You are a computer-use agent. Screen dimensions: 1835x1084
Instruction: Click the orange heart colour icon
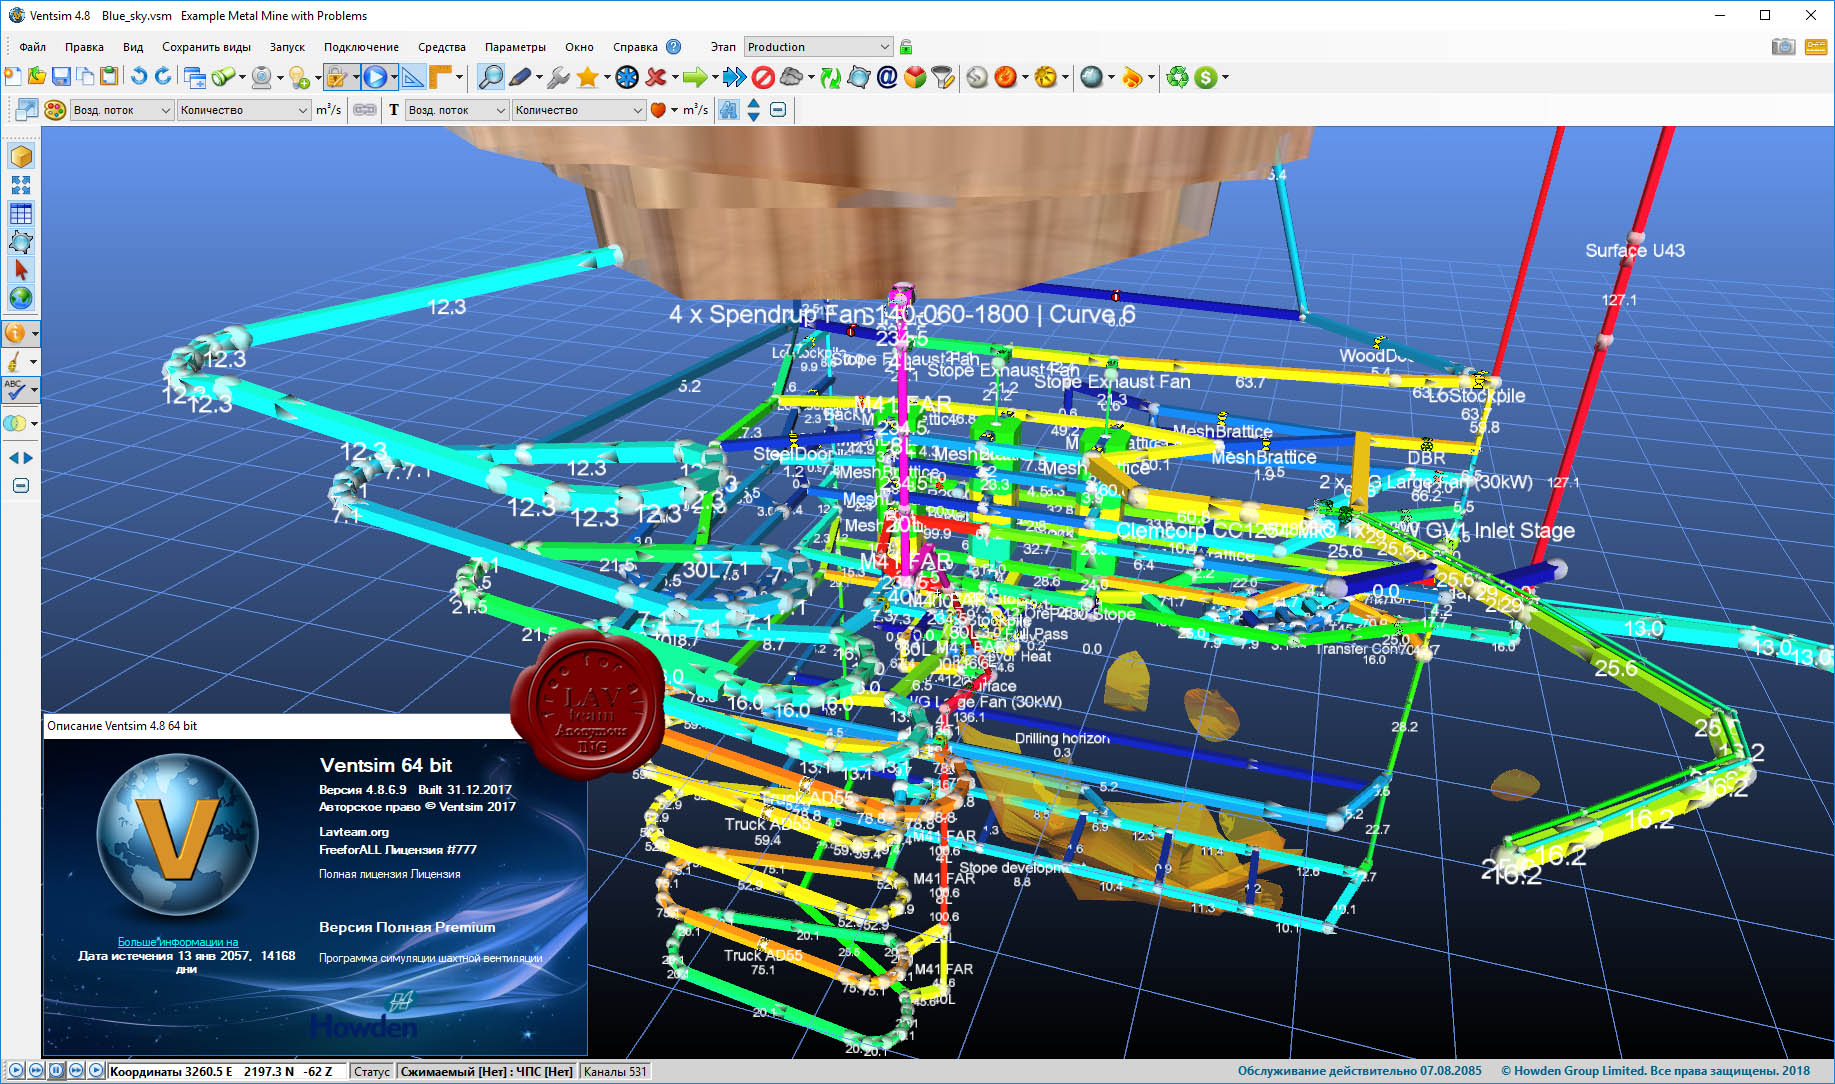[x=658, y=110]
